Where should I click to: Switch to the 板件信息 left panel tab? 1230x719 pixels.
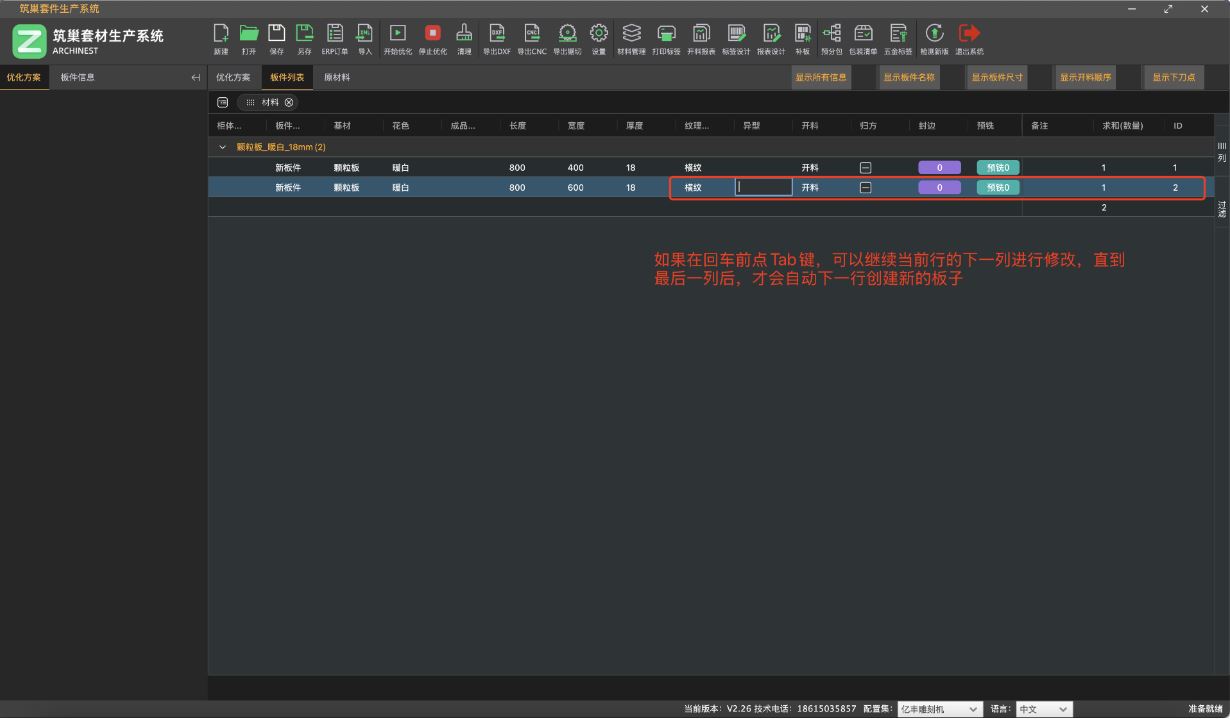[x=78, y=78]
